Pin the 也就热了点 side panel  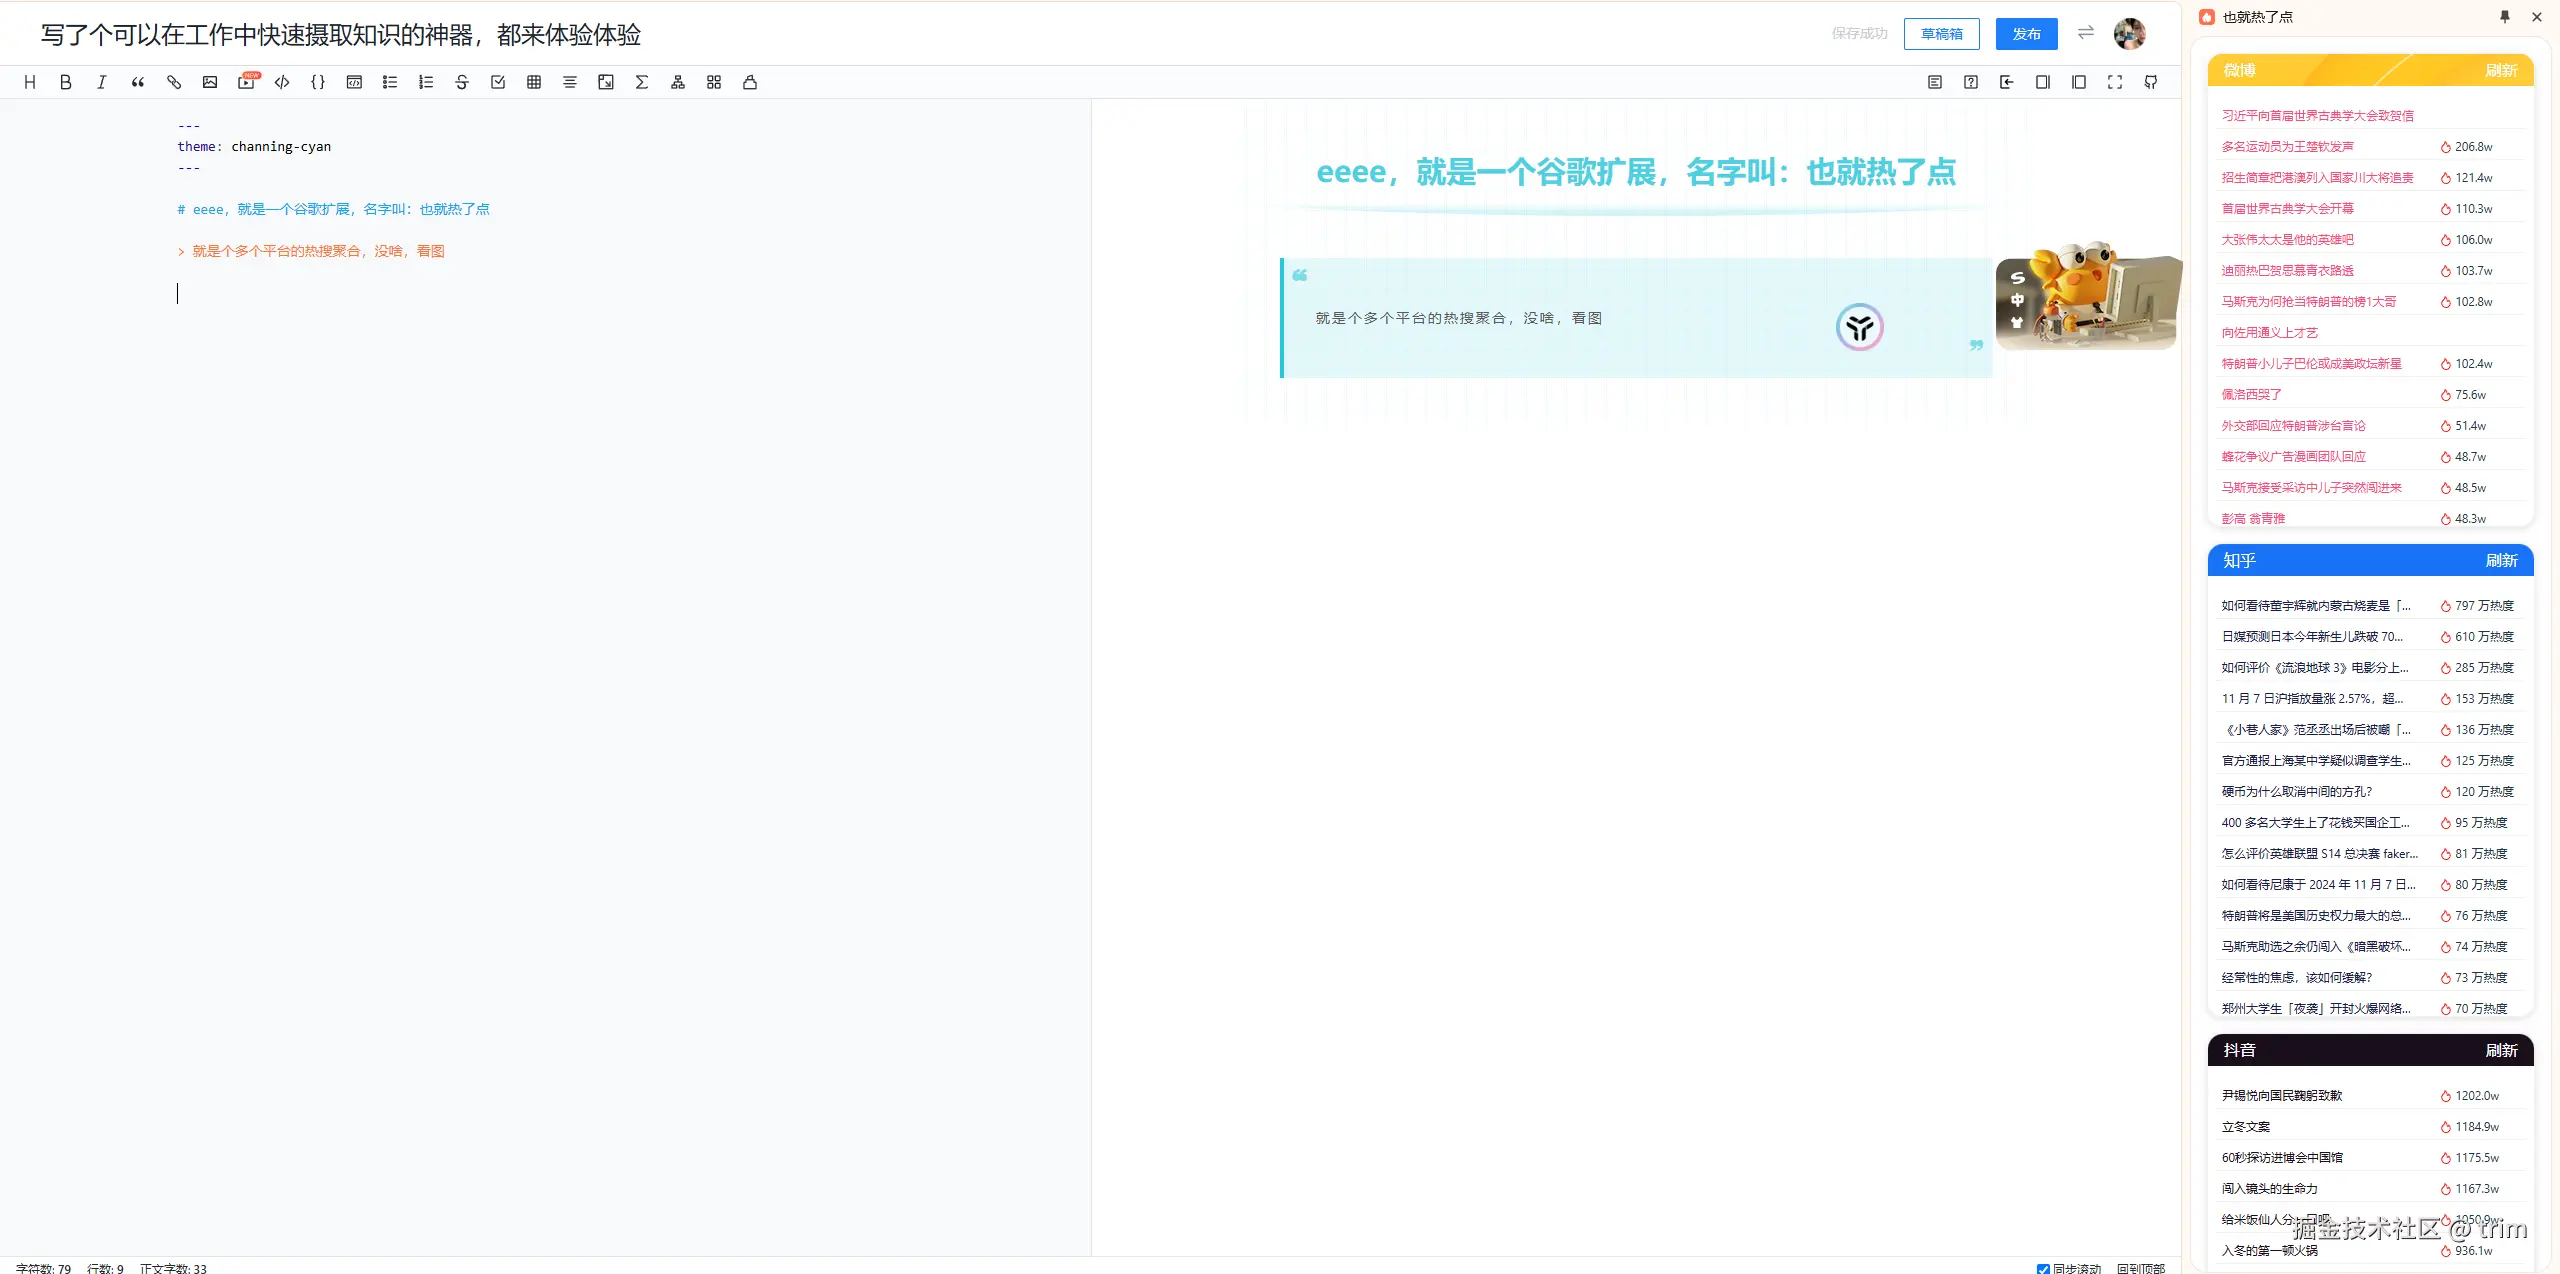tap(2505, 17)
